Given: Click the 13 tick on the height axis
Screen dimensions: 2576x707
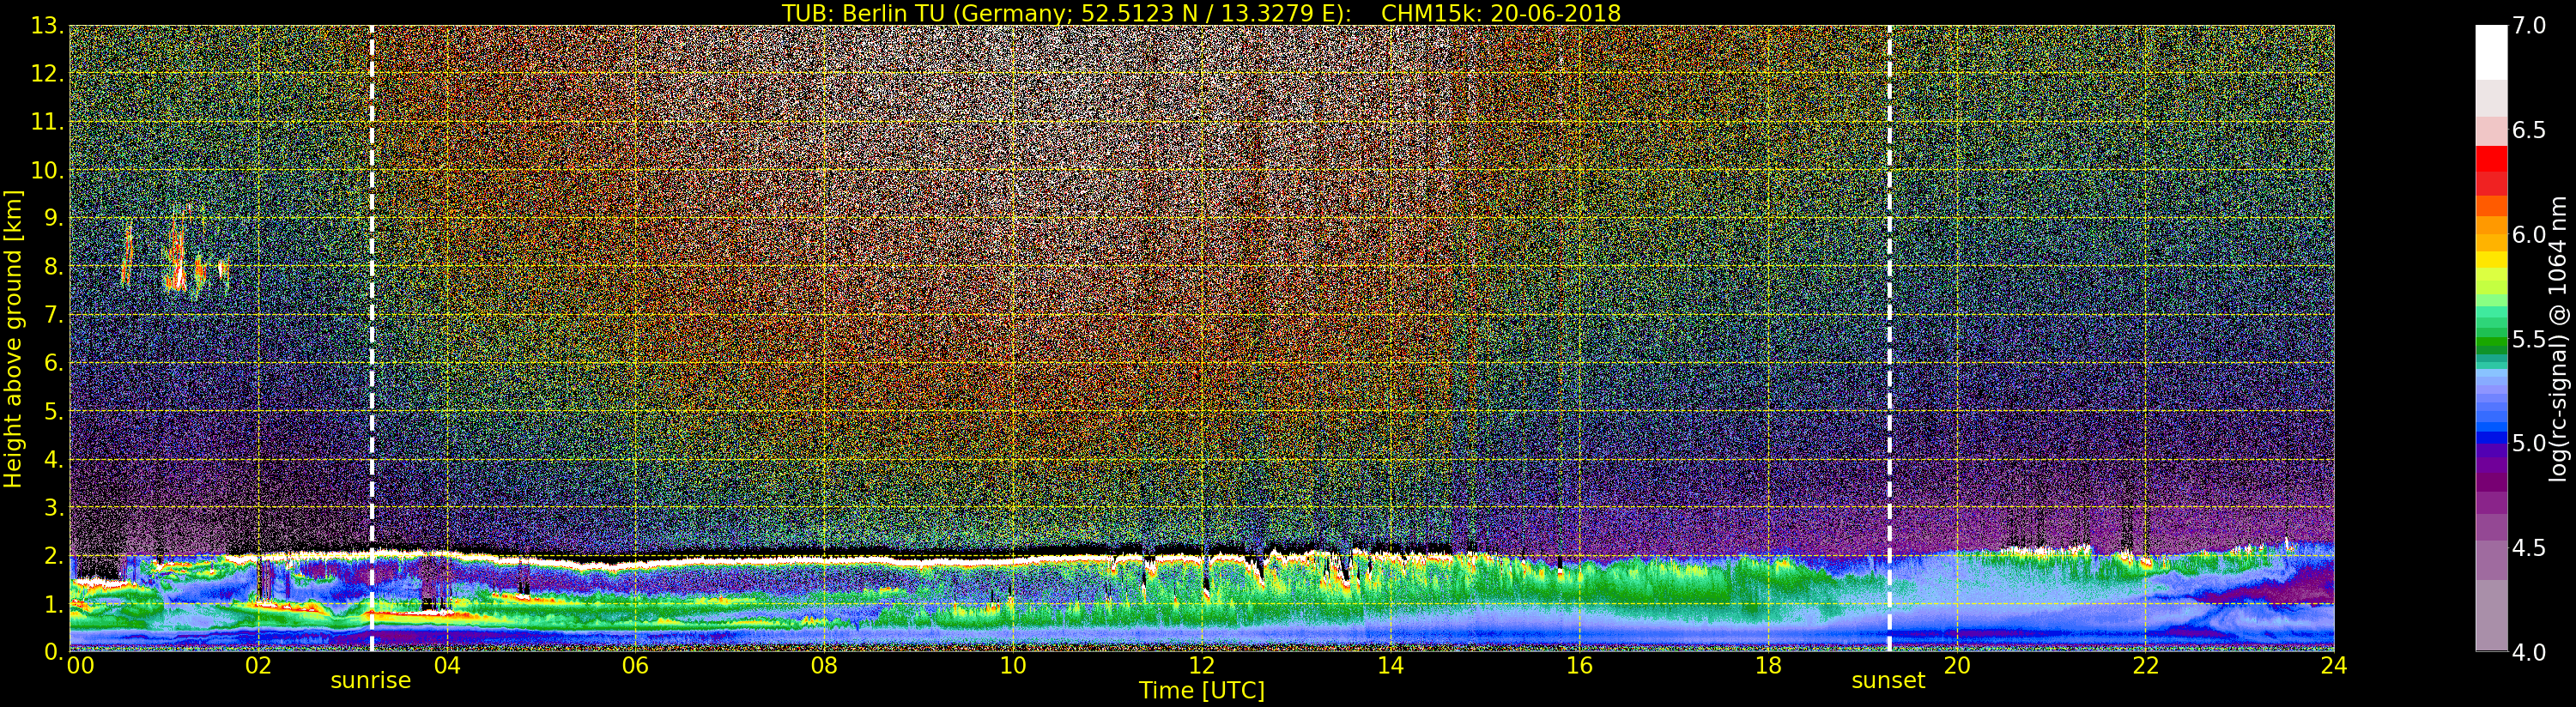Looking at the screenshot, I should 47,26.
